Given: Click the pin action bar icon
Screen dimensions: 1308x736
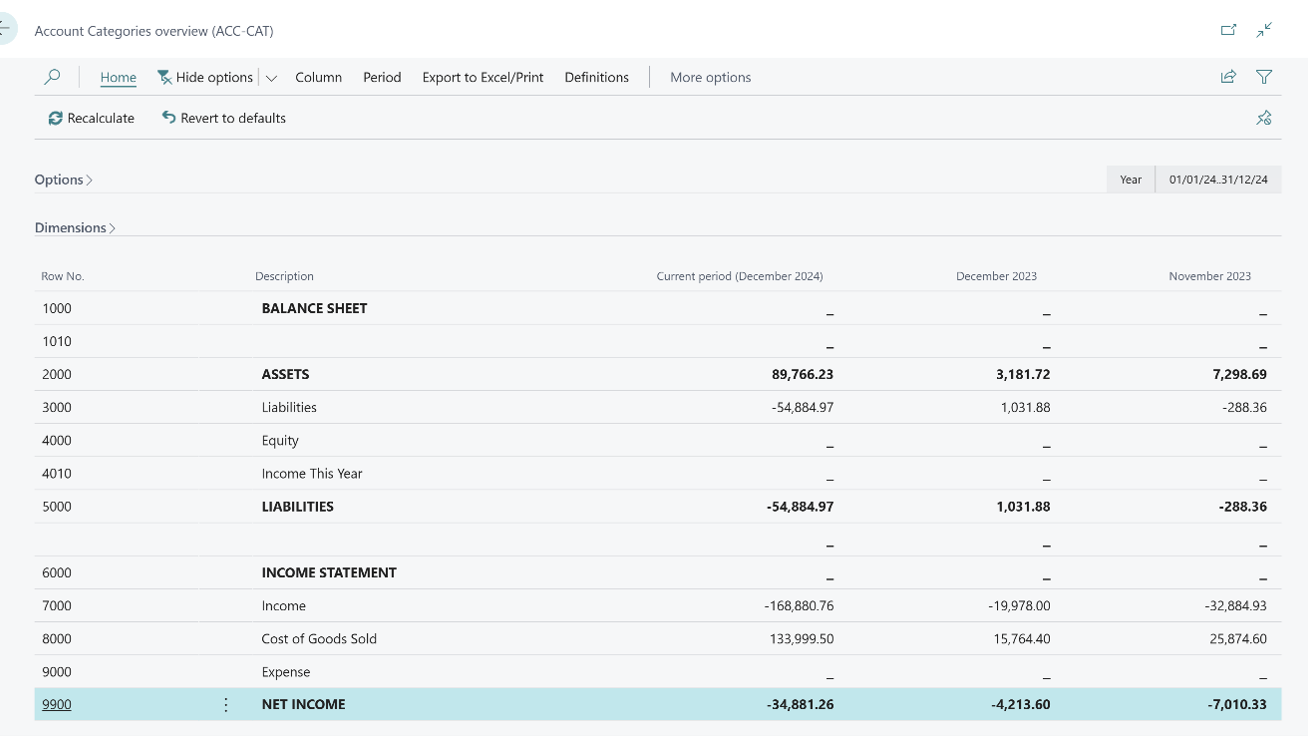Looking at the screenshot, I should pos(1264,118).
